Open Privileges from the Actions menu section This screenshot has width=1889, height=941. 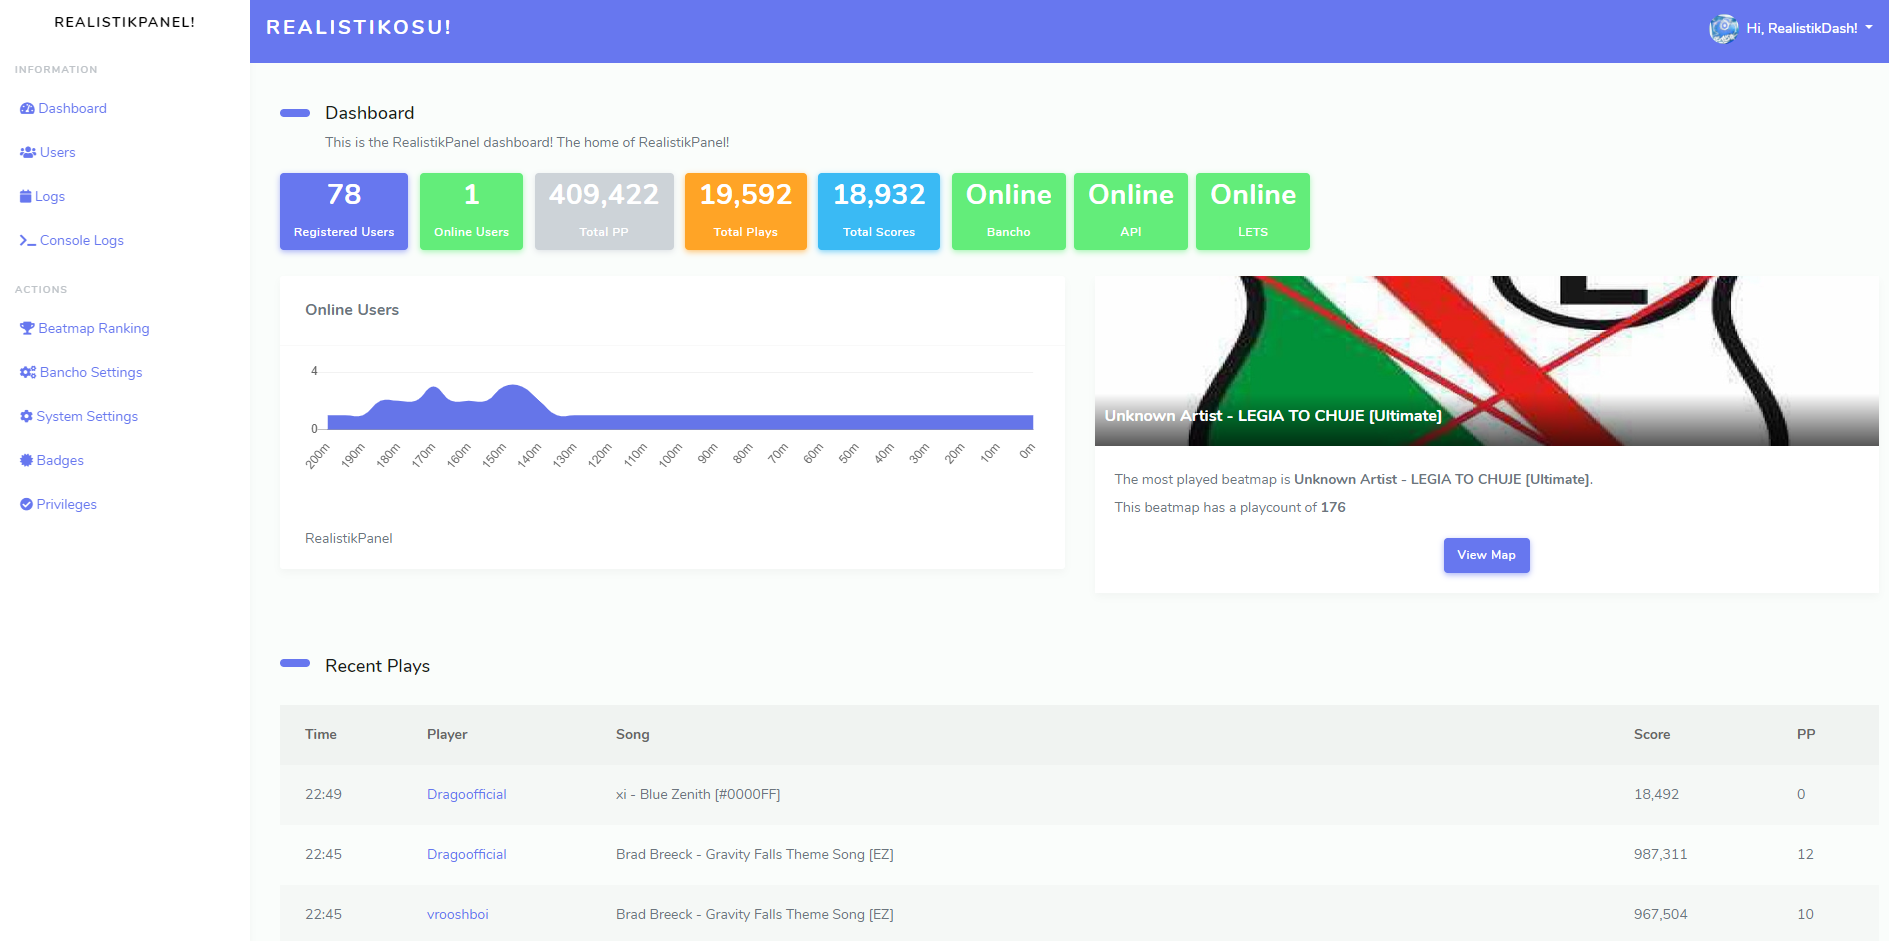tap(65, 504)
